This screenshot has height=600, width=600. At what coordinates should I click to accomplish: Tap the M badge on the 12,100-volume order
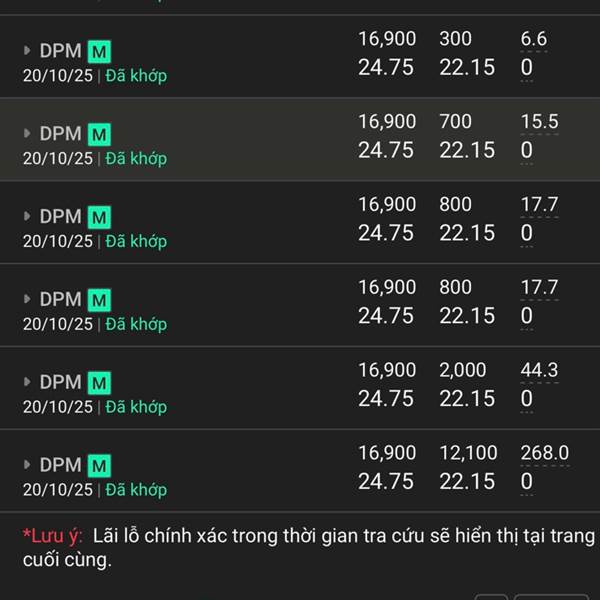click(x=99, y=466)
